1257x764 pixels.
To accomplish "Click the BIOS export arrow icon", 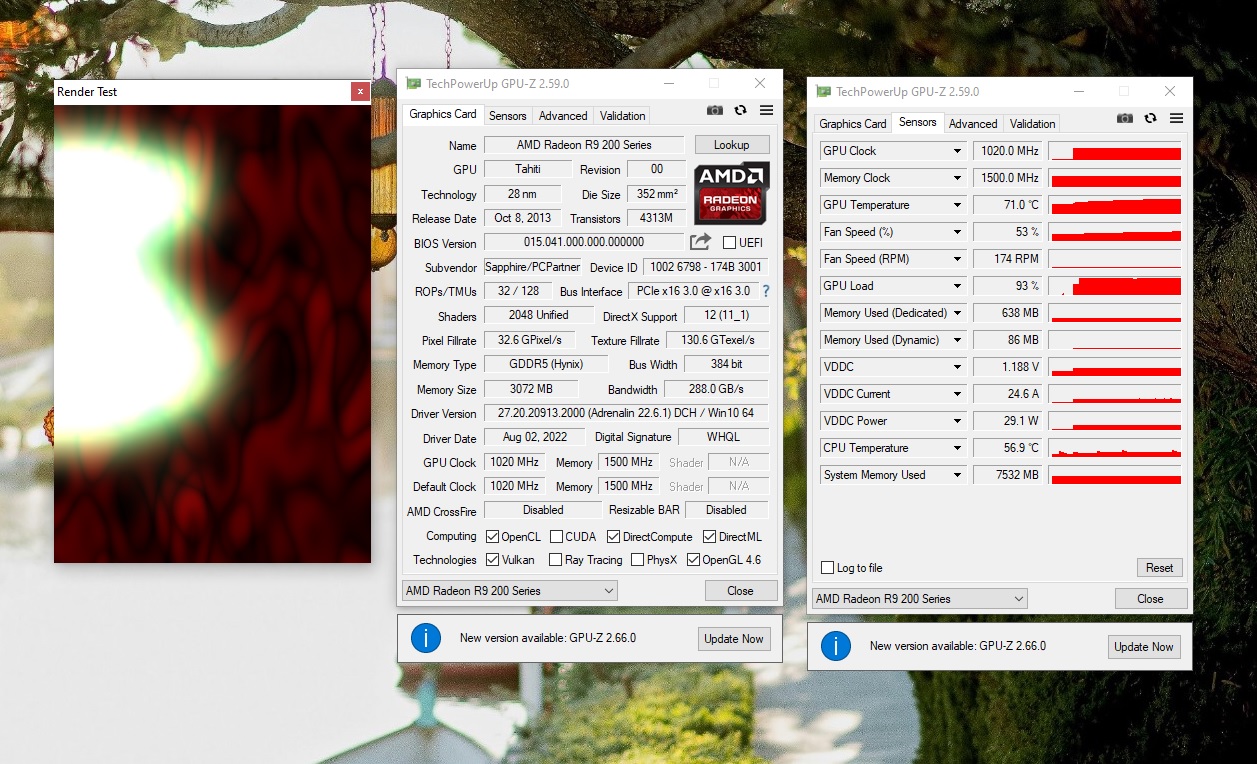I will click(x=700, y=242).
